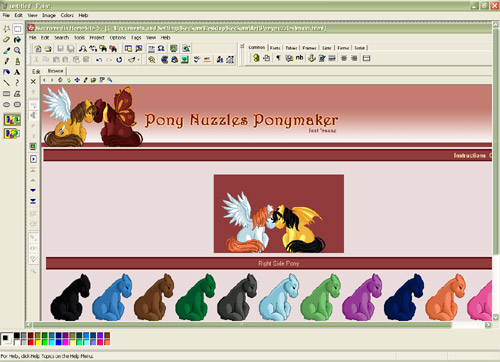The width and height of the screenshot is (500, 362).
Task: Select the Ellipse shape tool
Action: click(6, 104)
